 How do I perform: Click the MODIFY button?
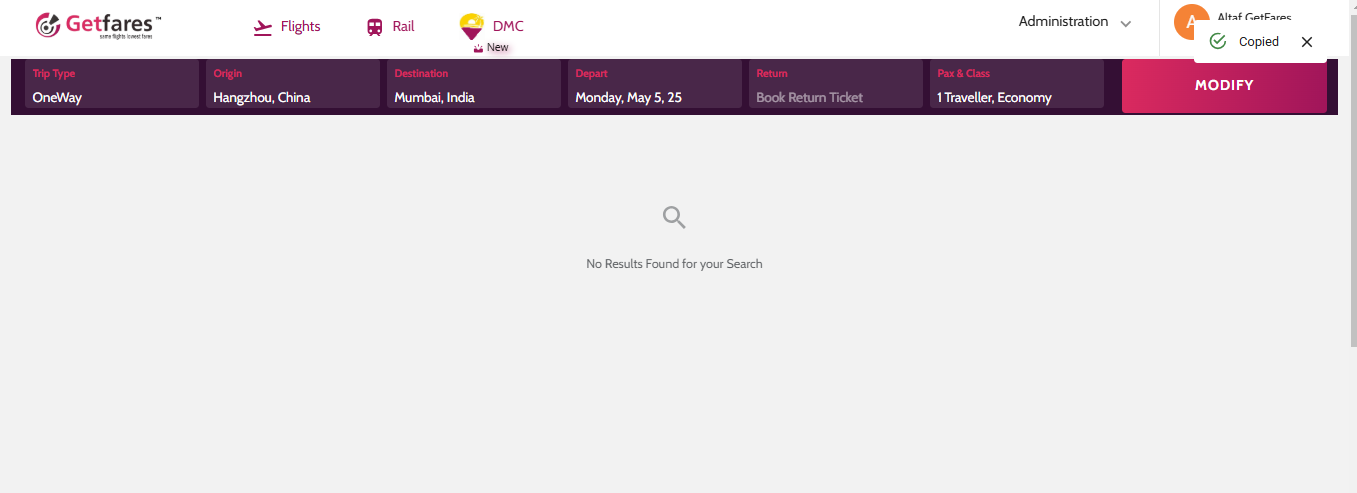click(1224, 85)
